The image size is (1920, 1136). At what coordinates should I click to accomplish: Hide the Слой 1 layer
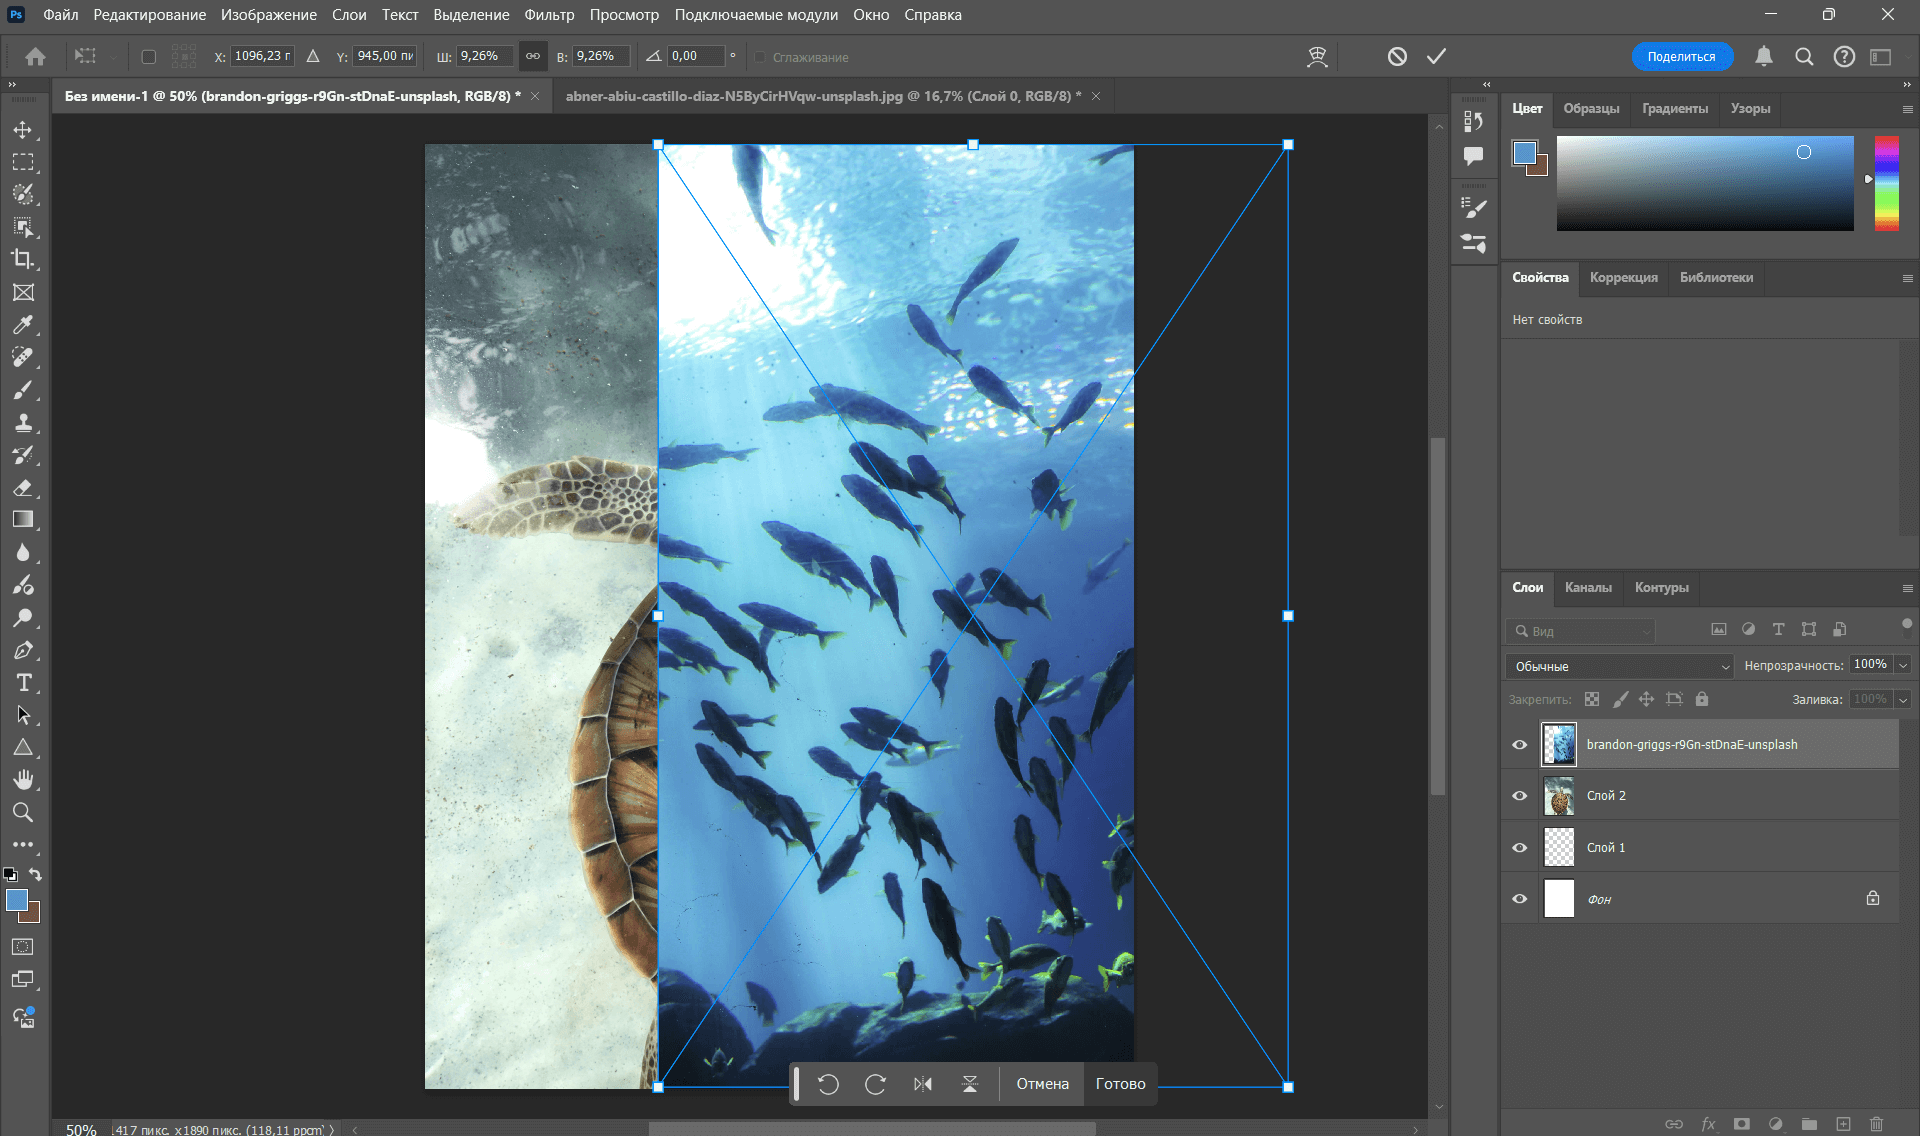[x=1520, y=848]
